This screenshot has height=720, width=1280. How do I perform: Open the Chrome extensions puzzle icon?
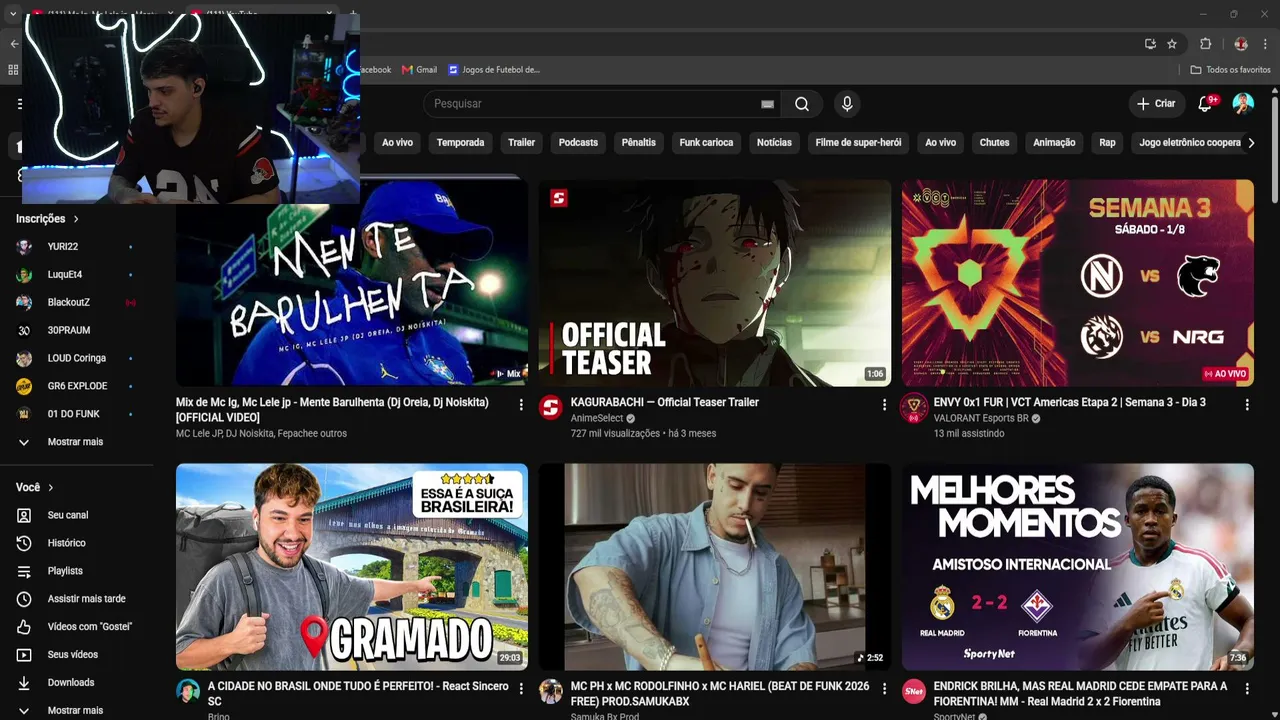coord(1205,44)
